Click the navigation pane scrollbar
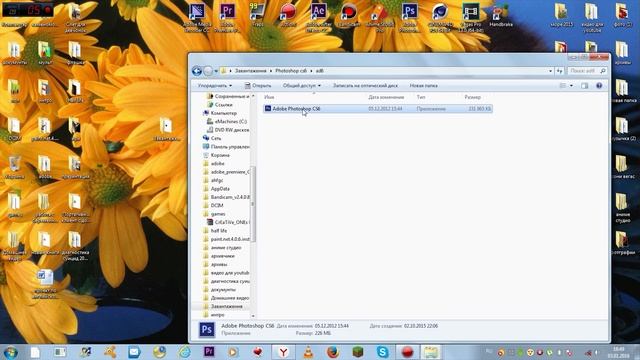Image resolution: width=640 pixels, height=360 pixels. point(253,204)
